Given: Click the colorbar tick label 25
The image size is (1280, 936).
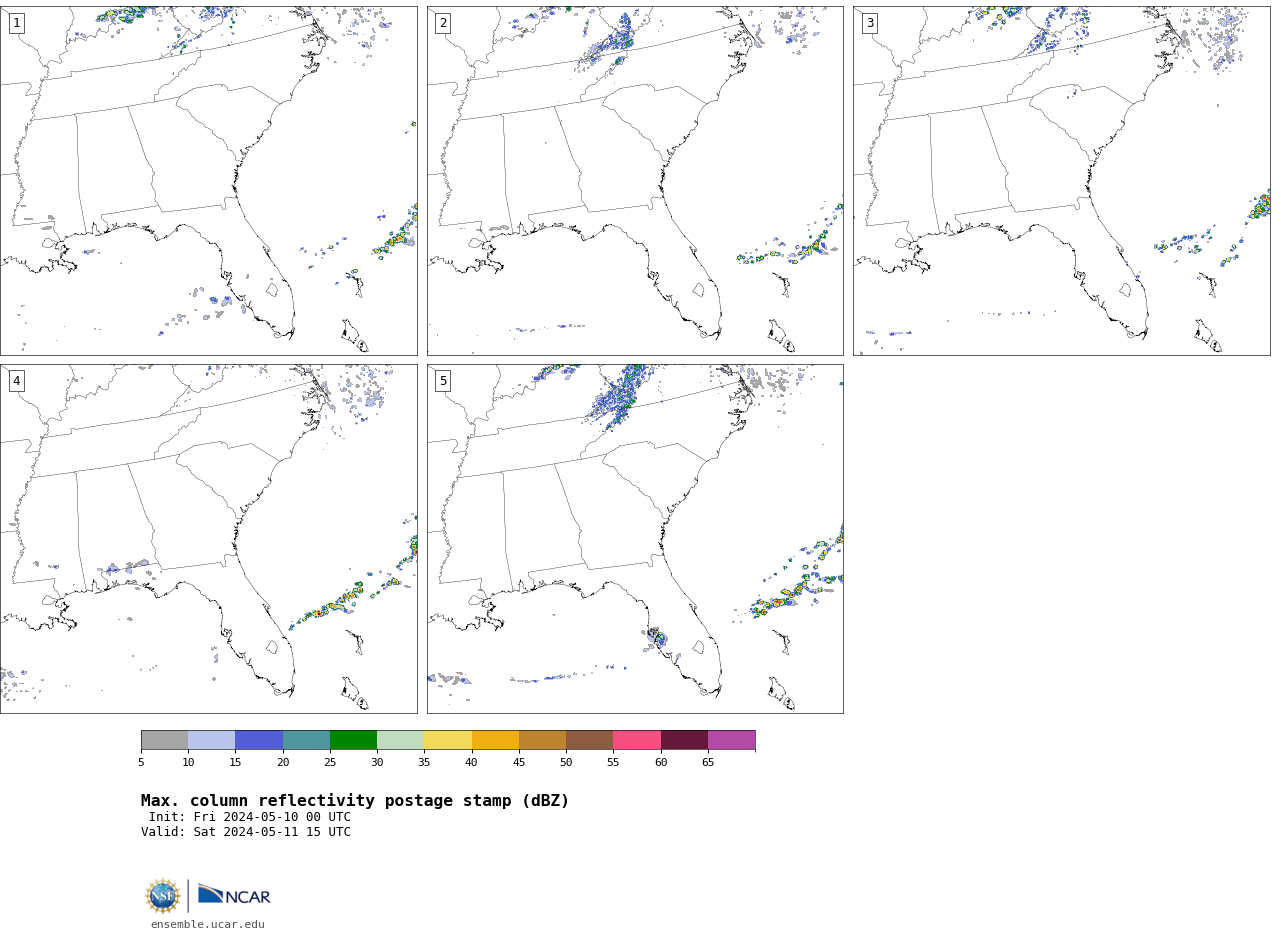Looking at the screenshot, I should coord(330,763).
